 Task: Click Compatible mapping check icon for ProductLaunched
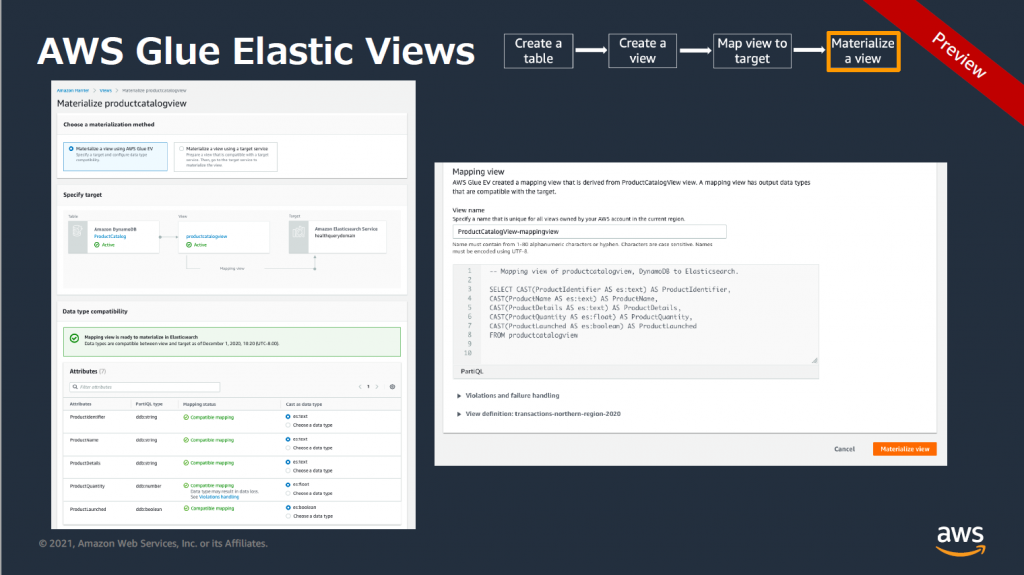(186, 508)
